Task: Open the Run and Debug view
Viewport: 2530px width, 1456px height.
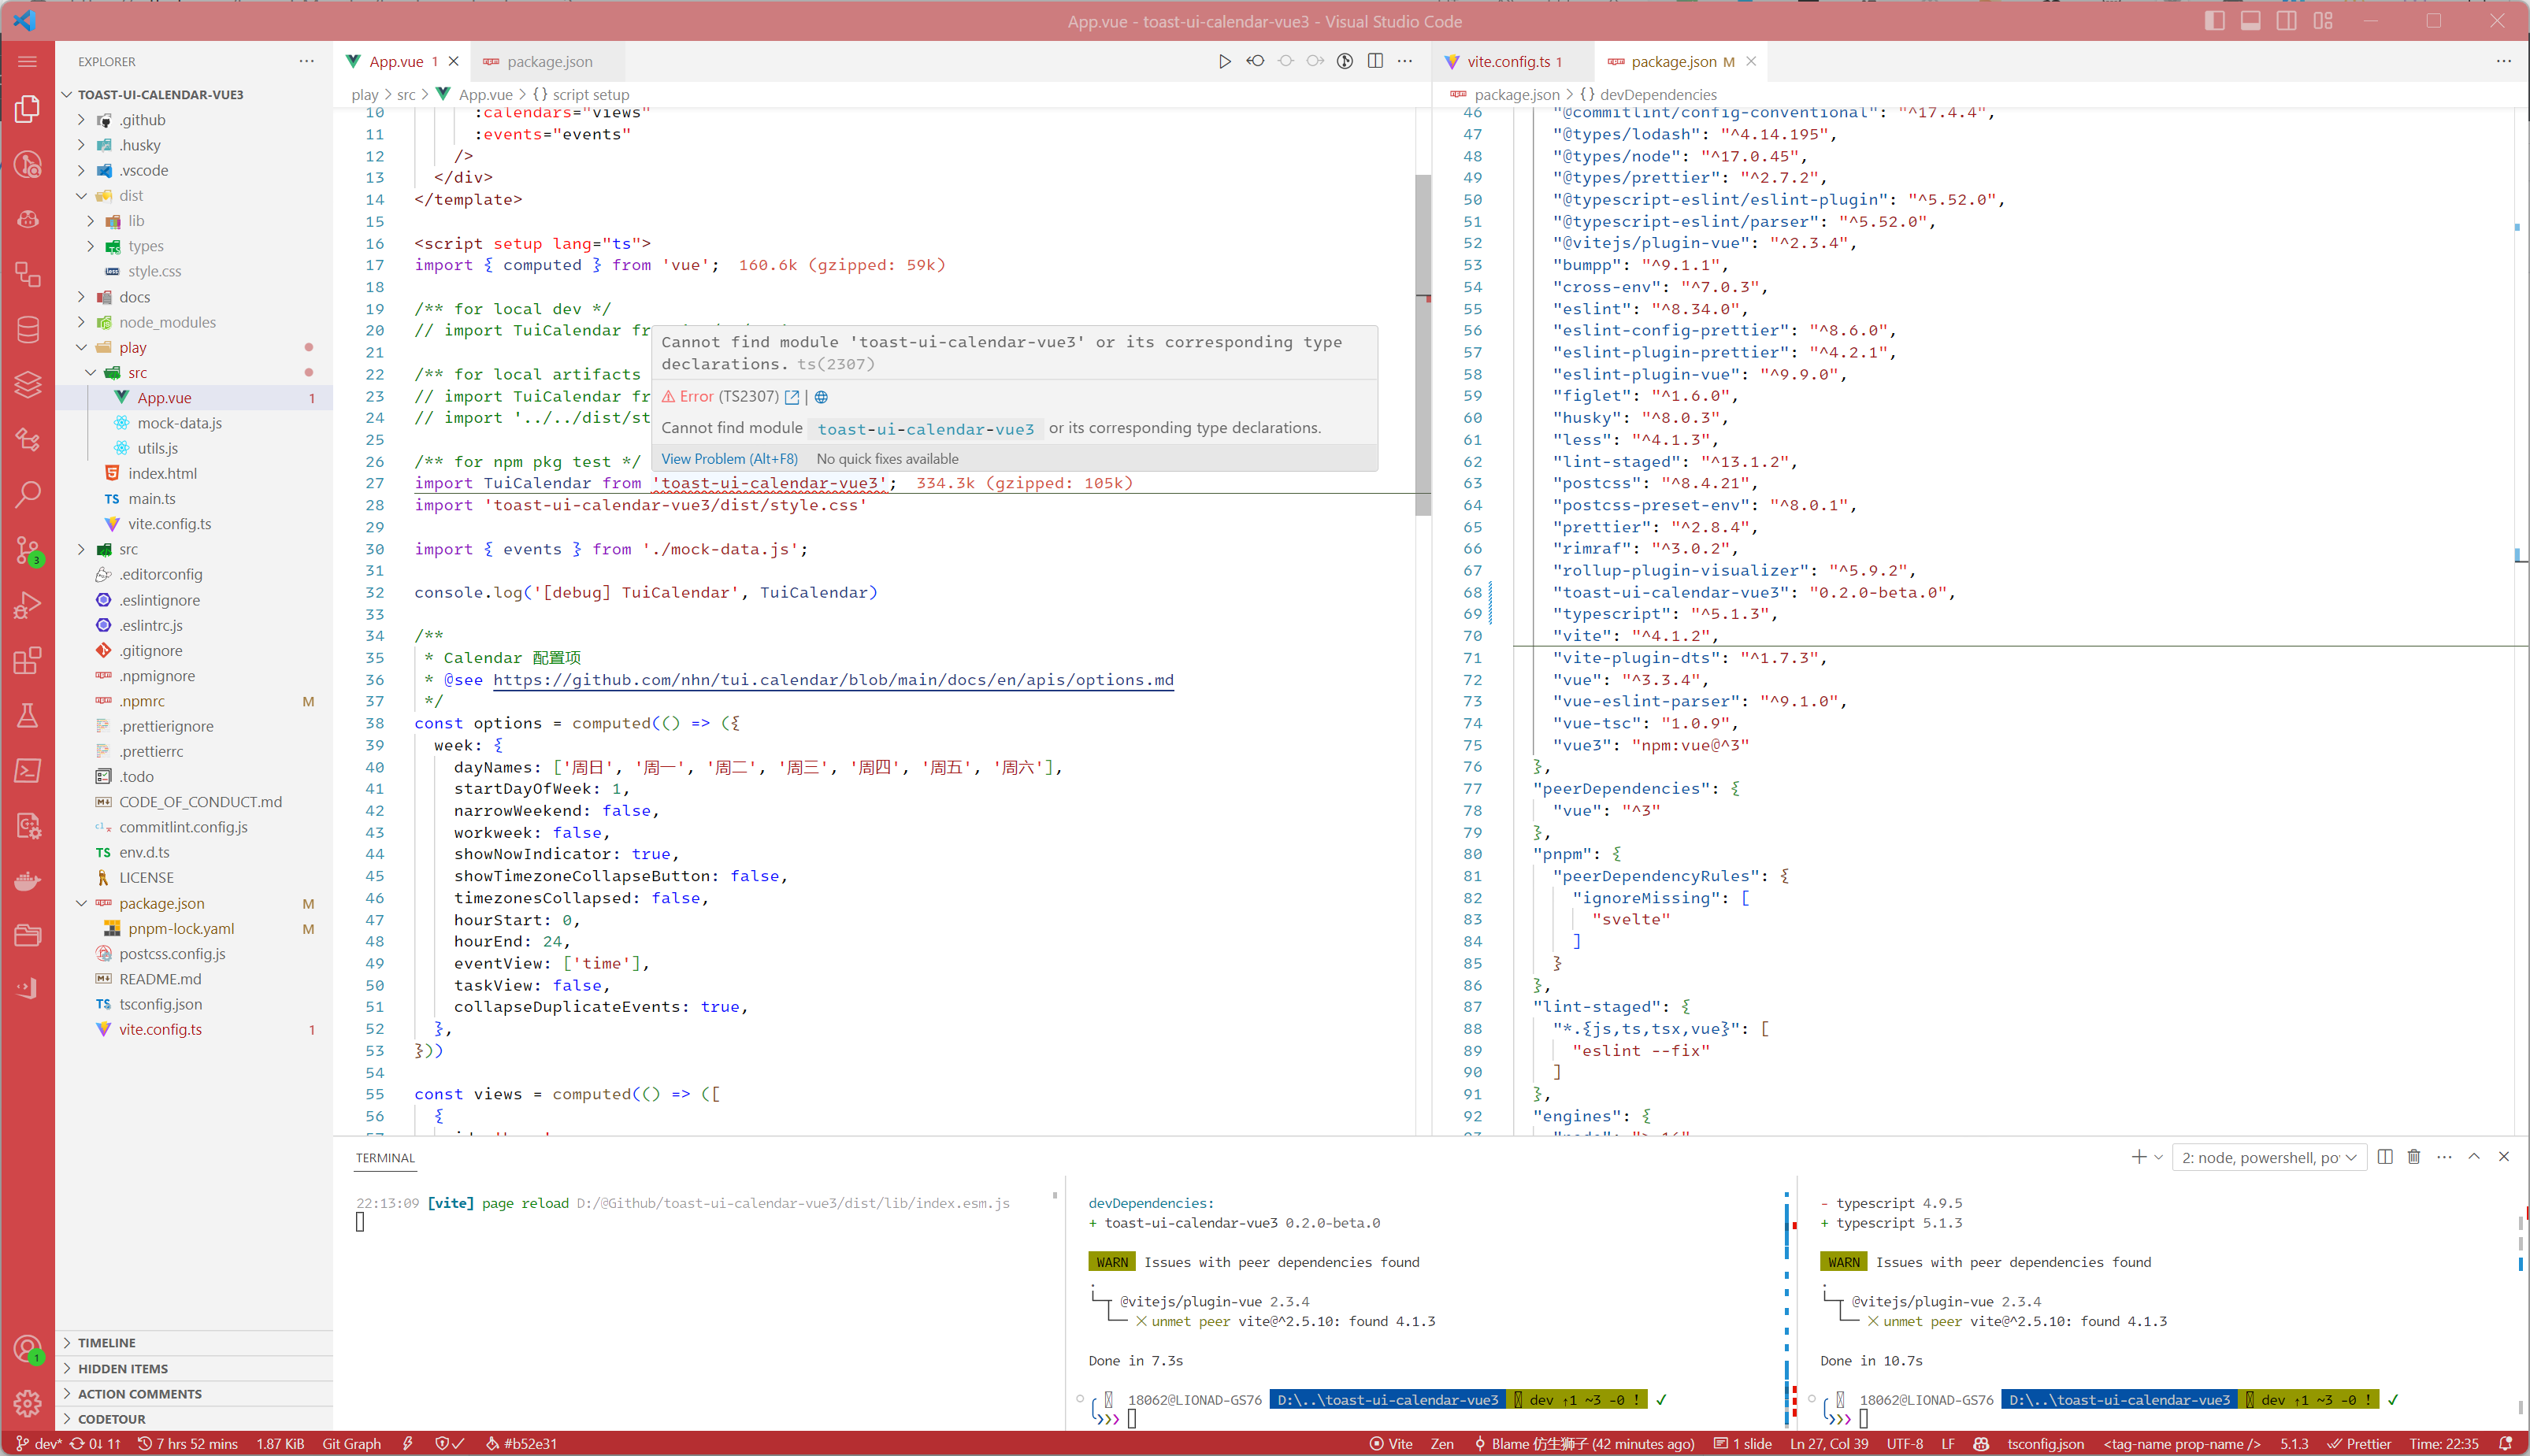Action: point(28,604)
